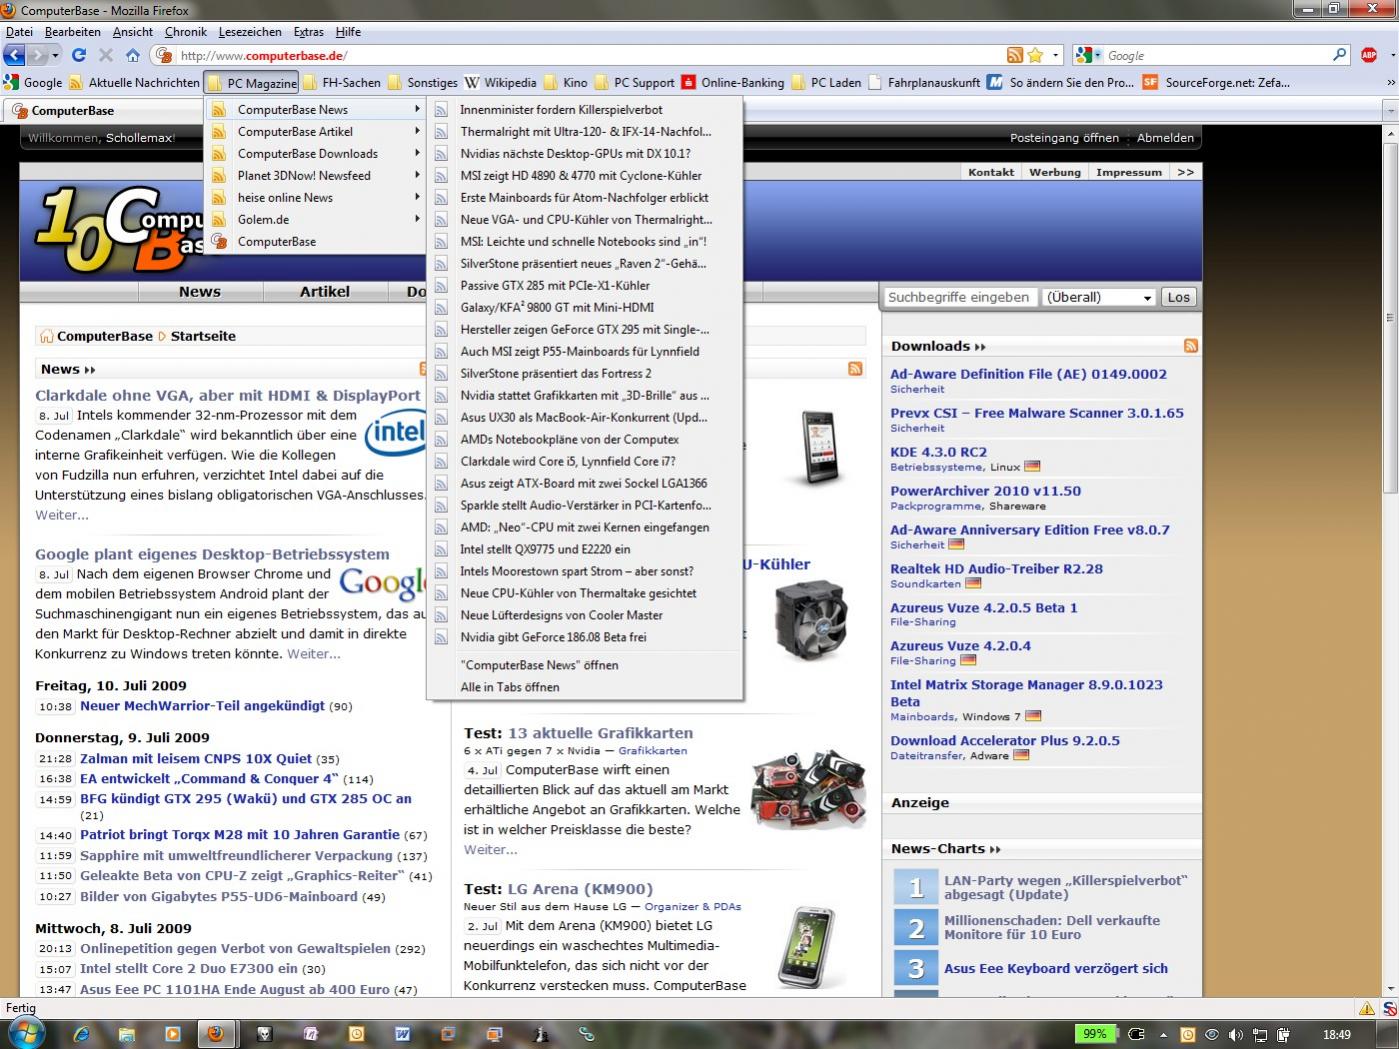Open Internet Explorer from the taskbar
Image resolution: width=1399 pixels, height=1049 pixels.
[81, 1034]
